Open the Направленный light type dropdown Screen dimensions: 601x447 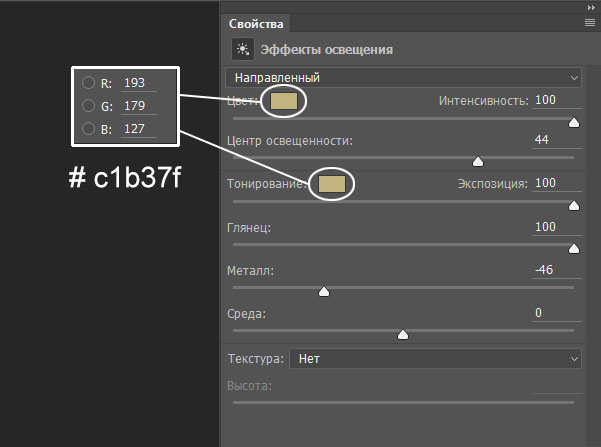click(403, 77)
